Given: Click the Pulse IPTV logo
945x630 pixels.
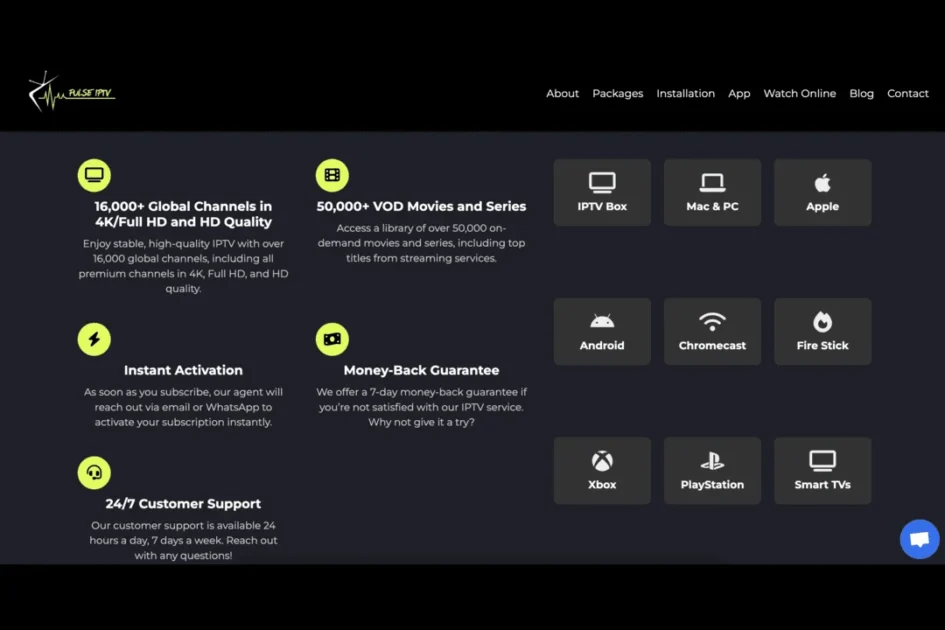Looking at the screenshot, I should click(70, 90).
